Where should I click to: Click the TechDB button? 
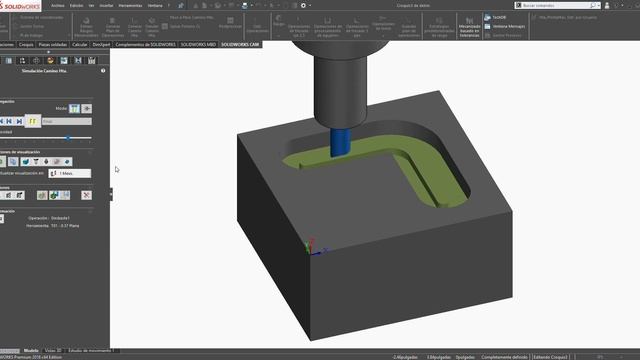point(495,18)
